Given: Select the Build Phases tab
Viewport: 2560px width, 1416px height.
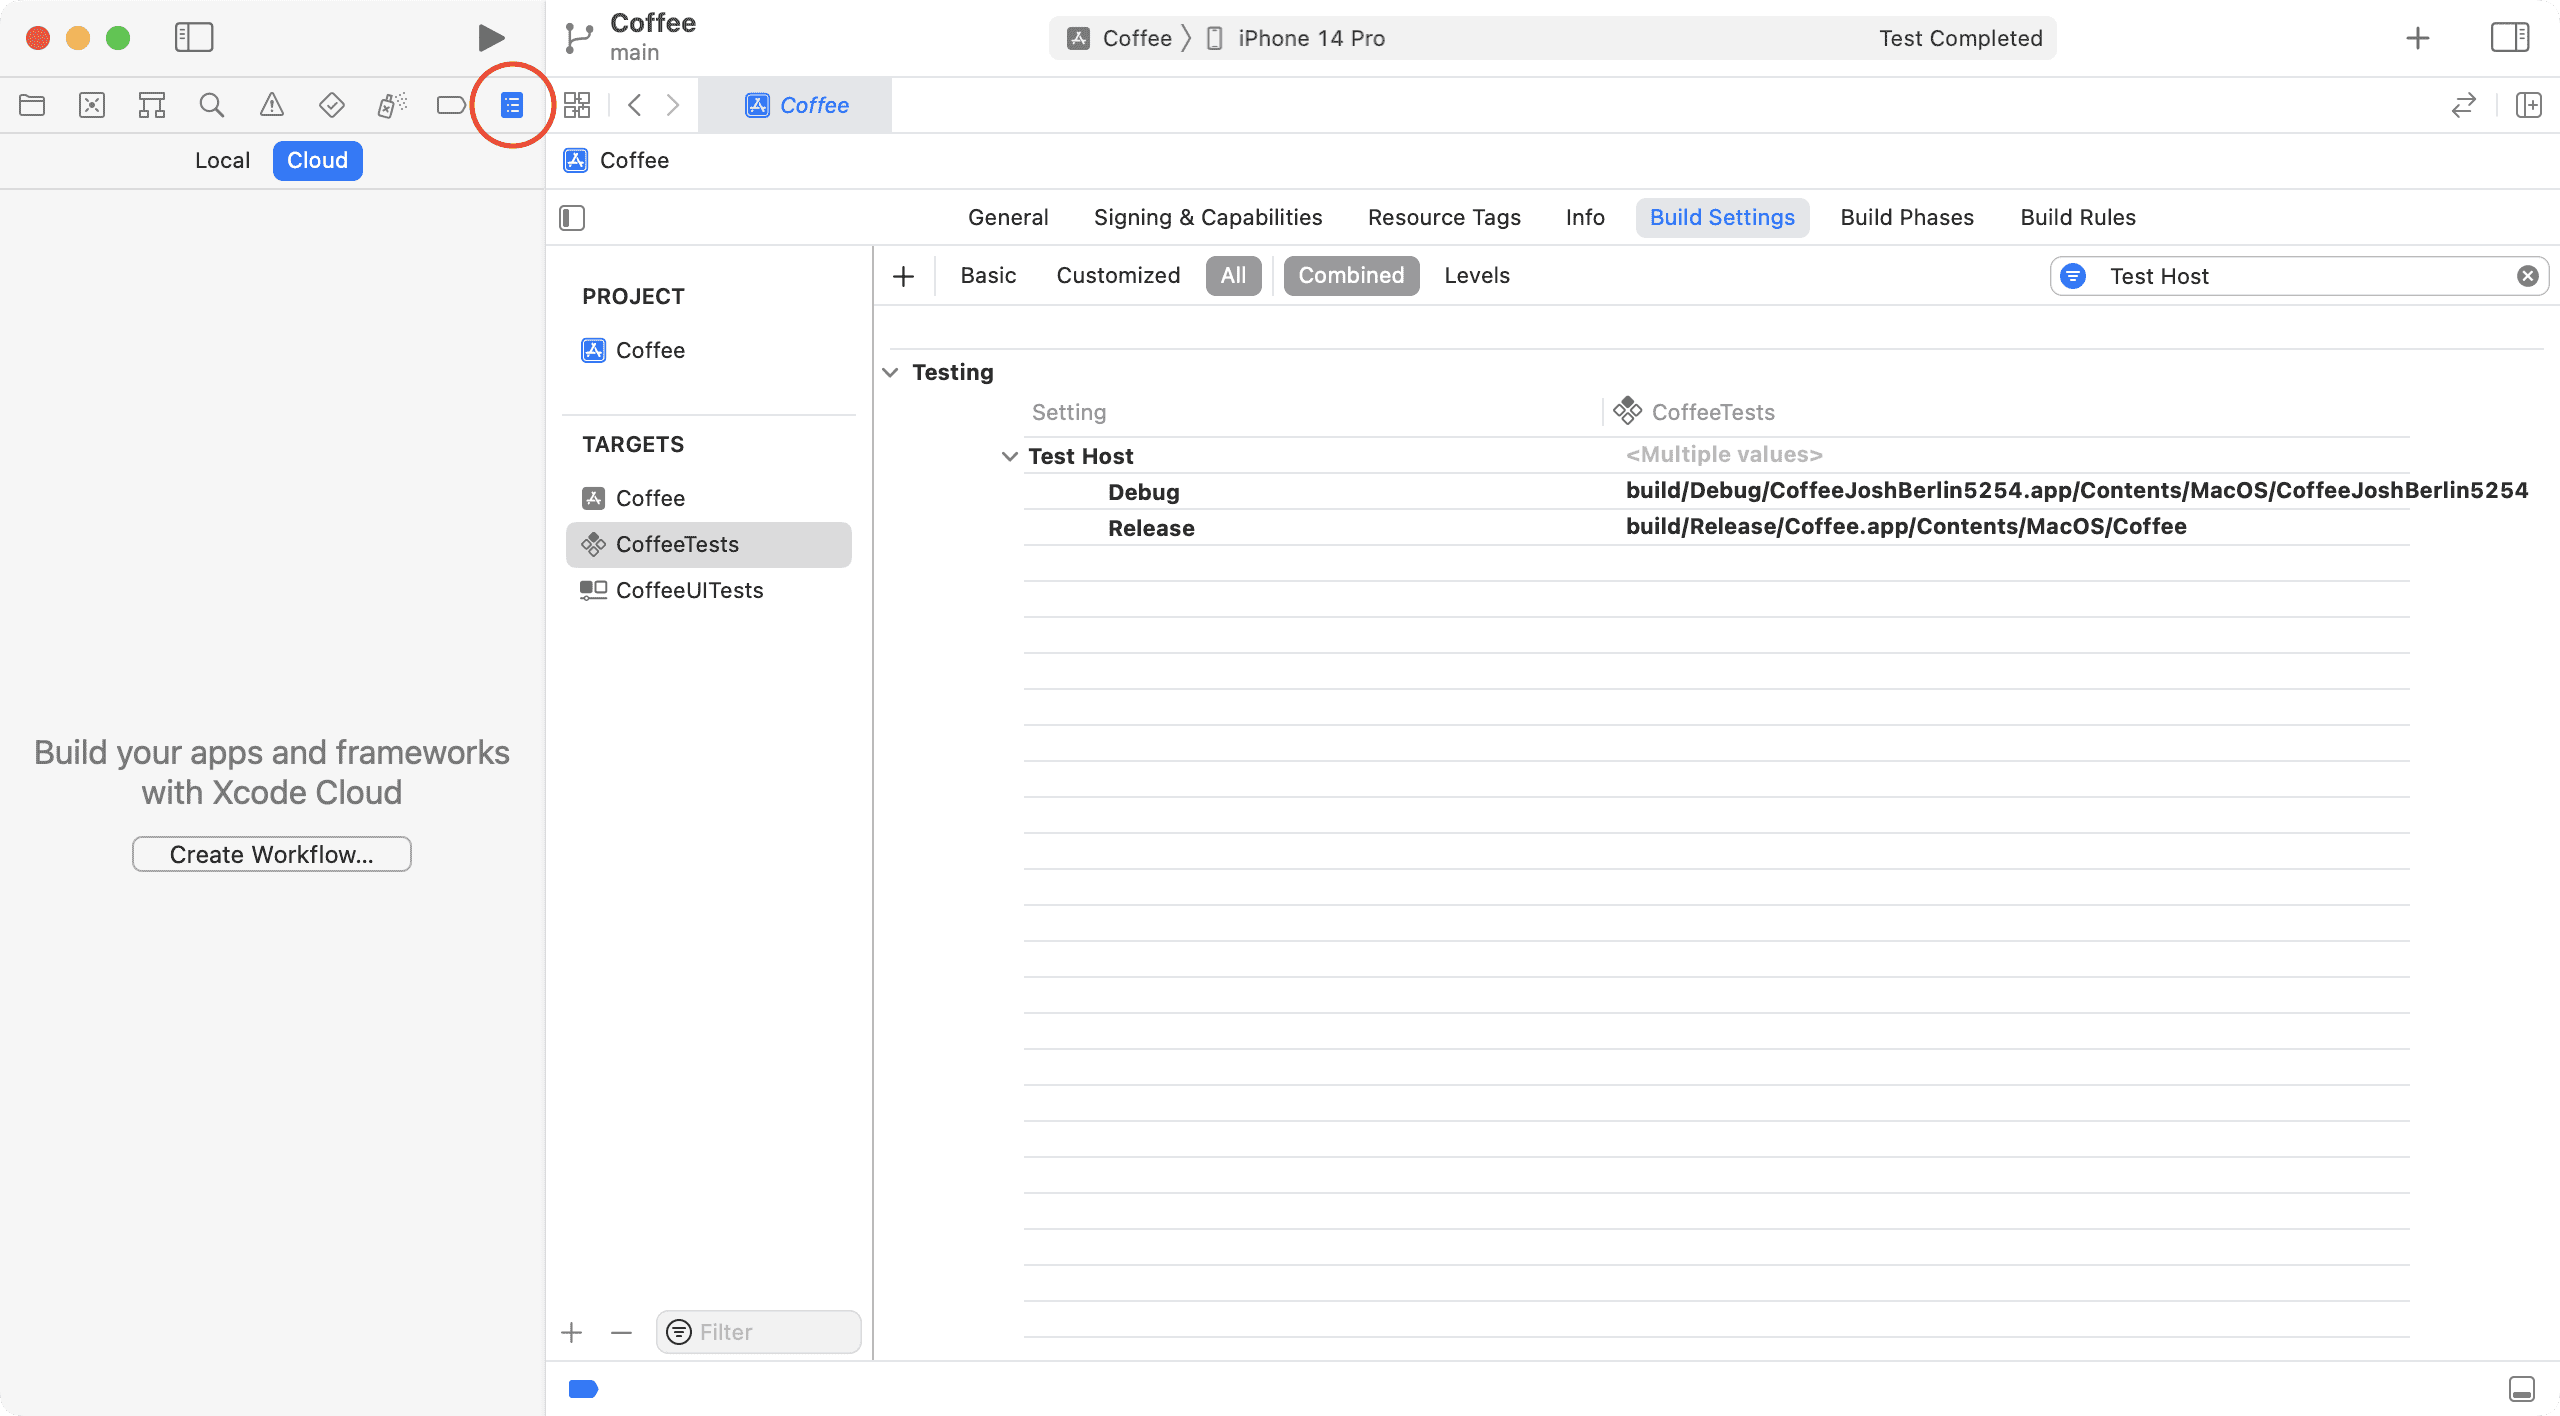Looking at the screenshot, I should pos(1906,216).
